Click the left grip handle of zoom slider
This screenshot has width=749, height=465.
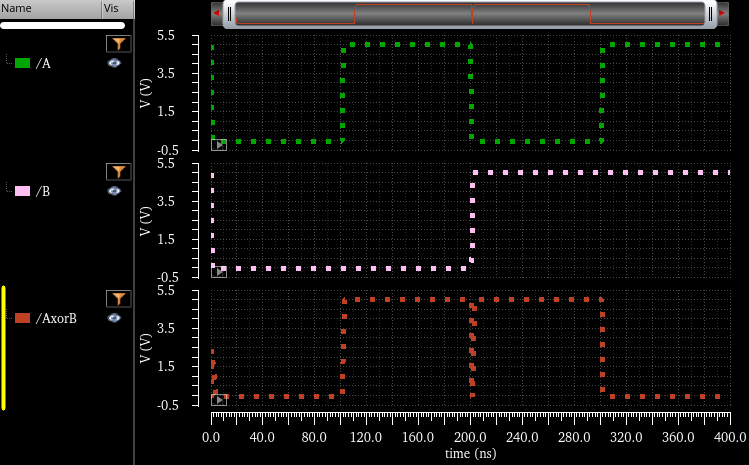[x=229, y=14]
